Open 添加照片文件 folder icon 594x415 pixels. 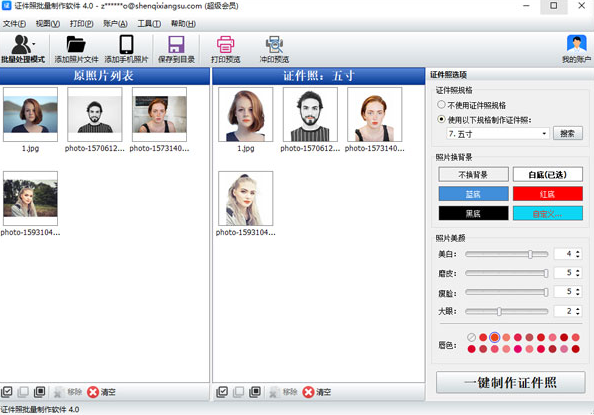(76, 44)
